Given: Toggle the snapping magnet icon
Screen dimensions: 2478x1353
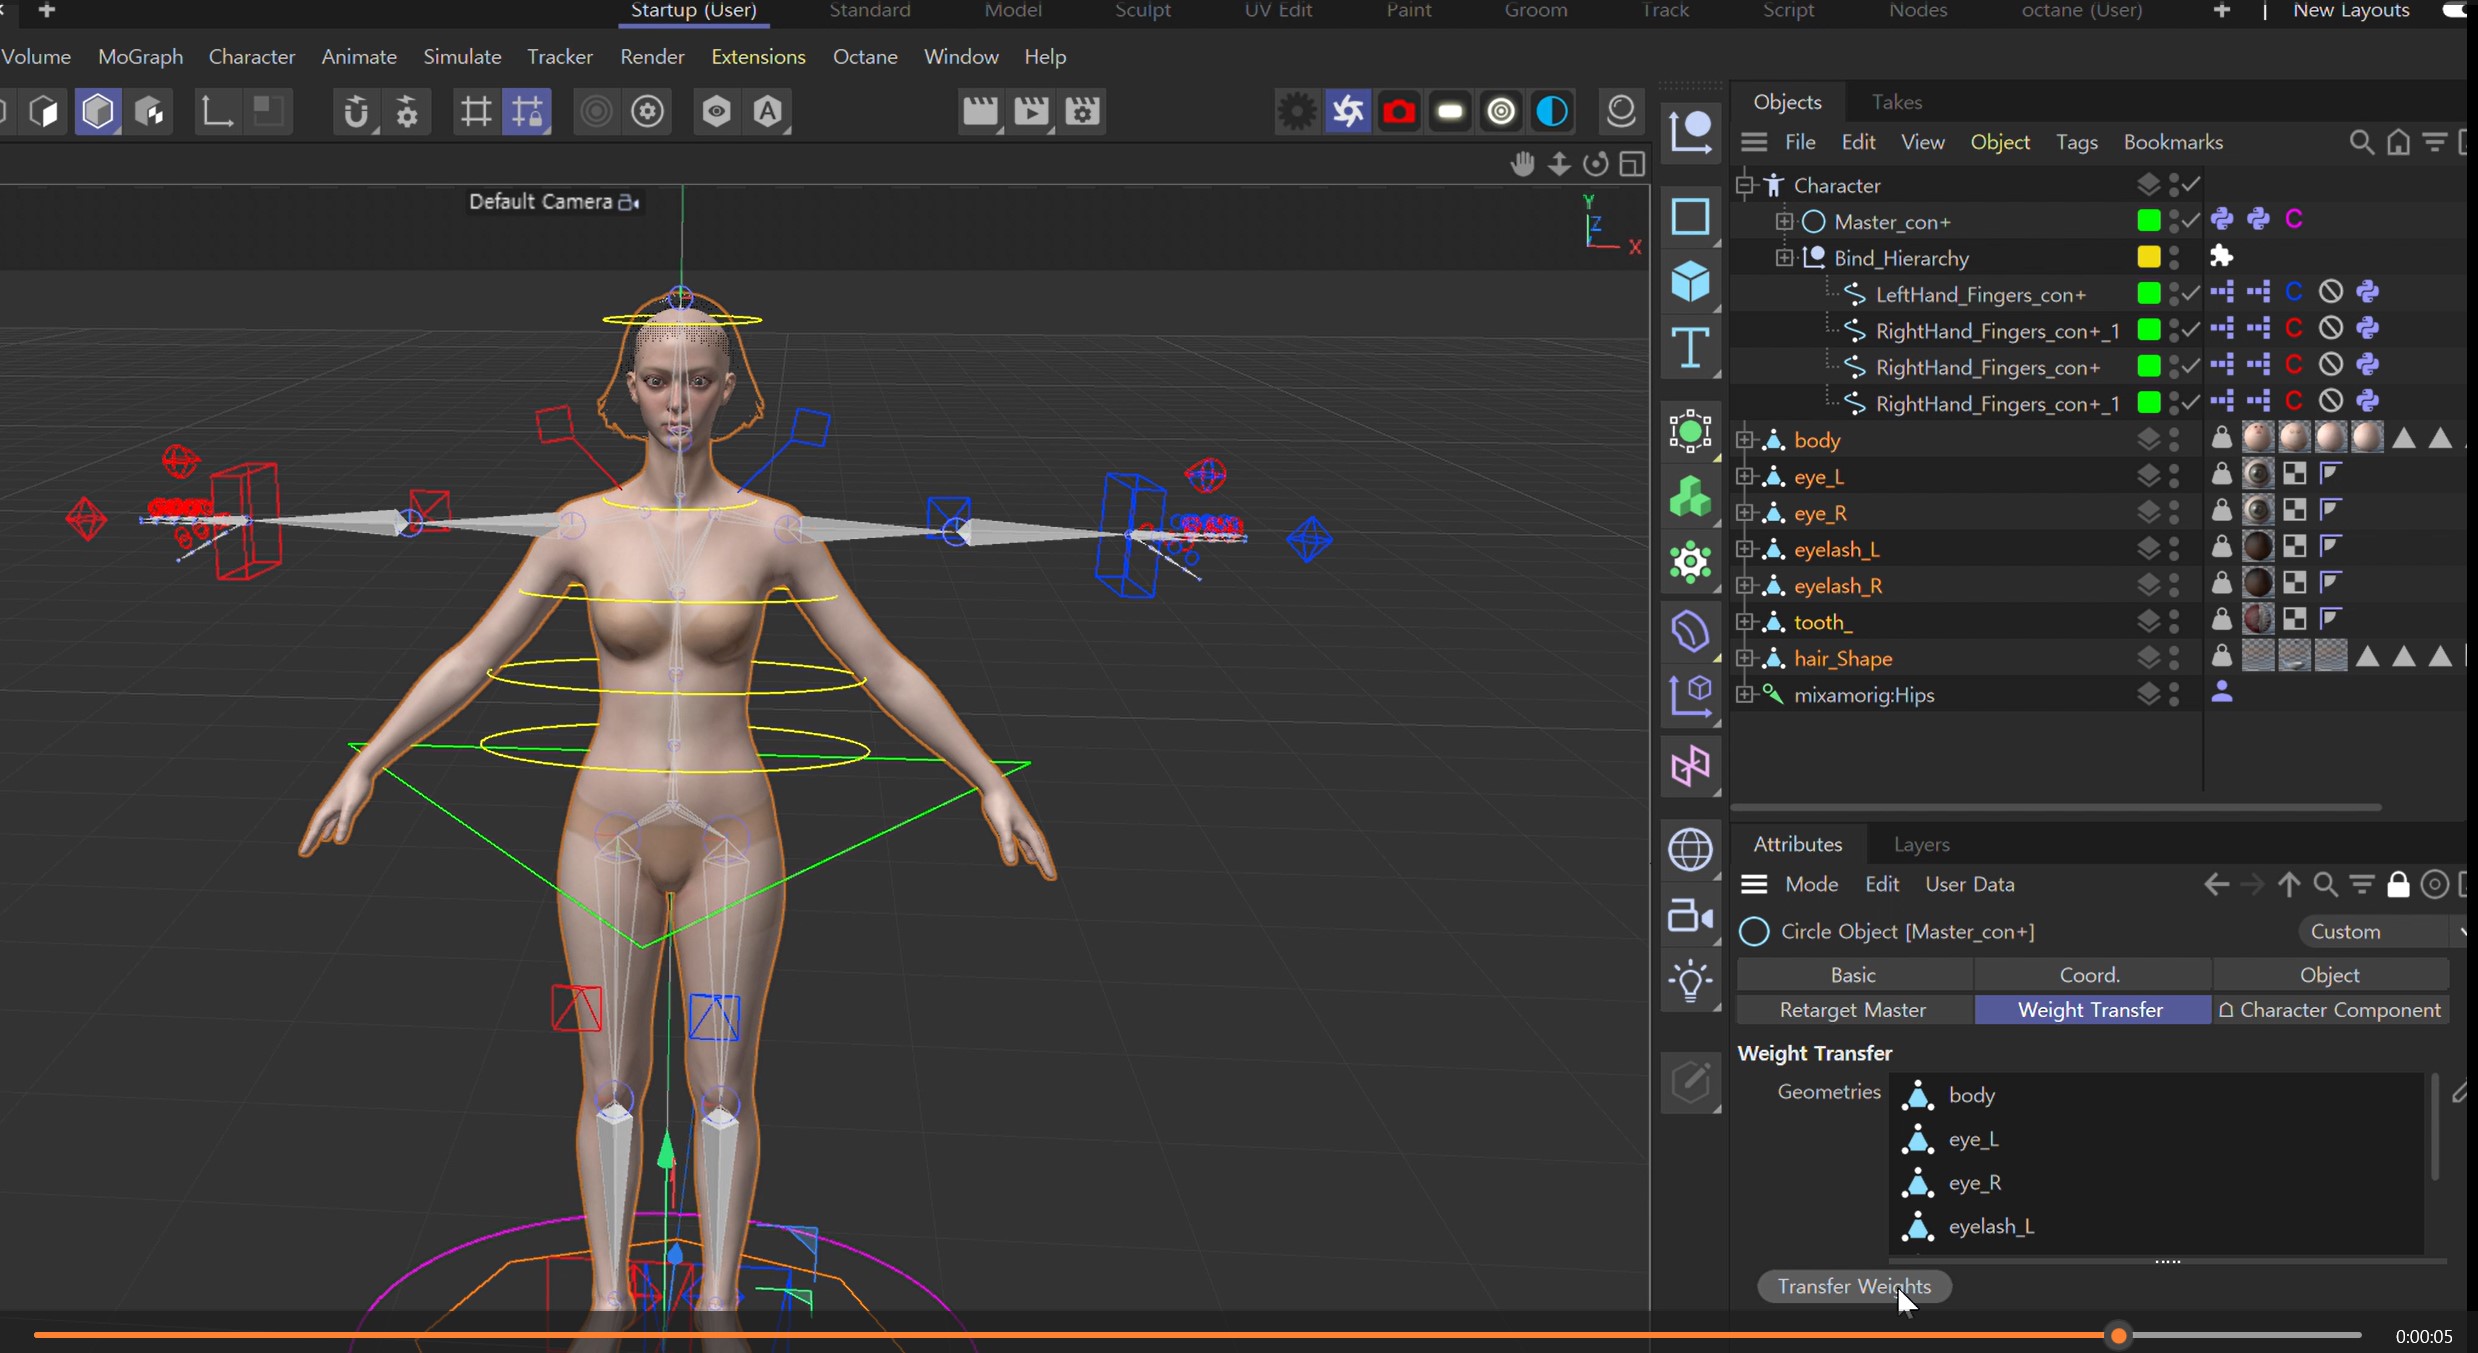Looking at the screenshot, I should pos(355,111).
